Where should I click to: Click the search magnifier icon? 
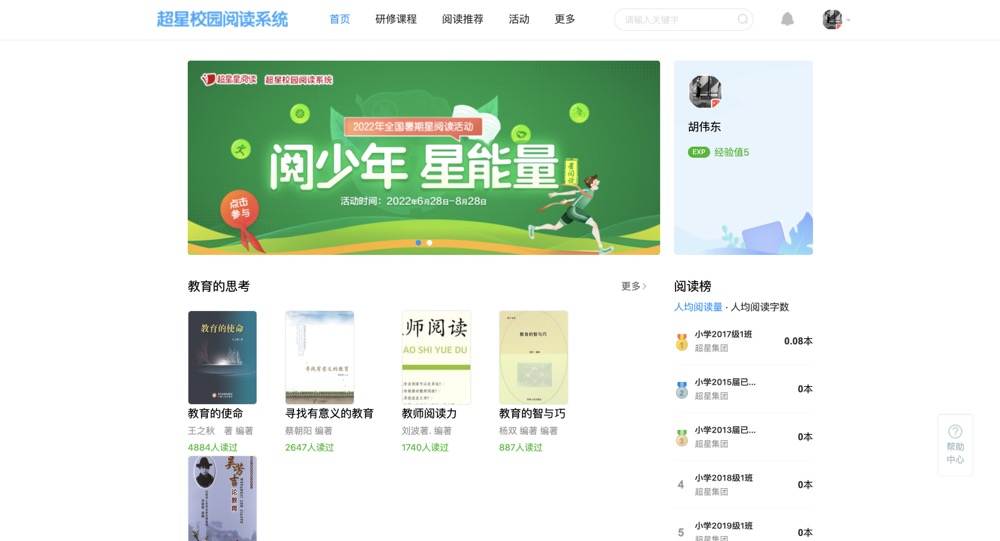point(742,19)
